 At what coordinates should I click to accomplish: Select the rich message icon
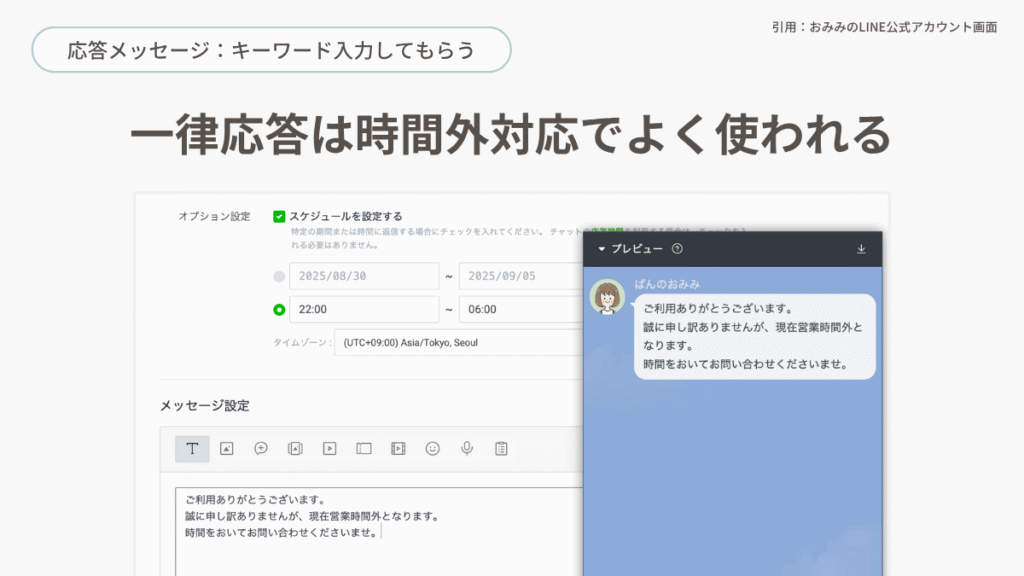[x=295, y=449]
